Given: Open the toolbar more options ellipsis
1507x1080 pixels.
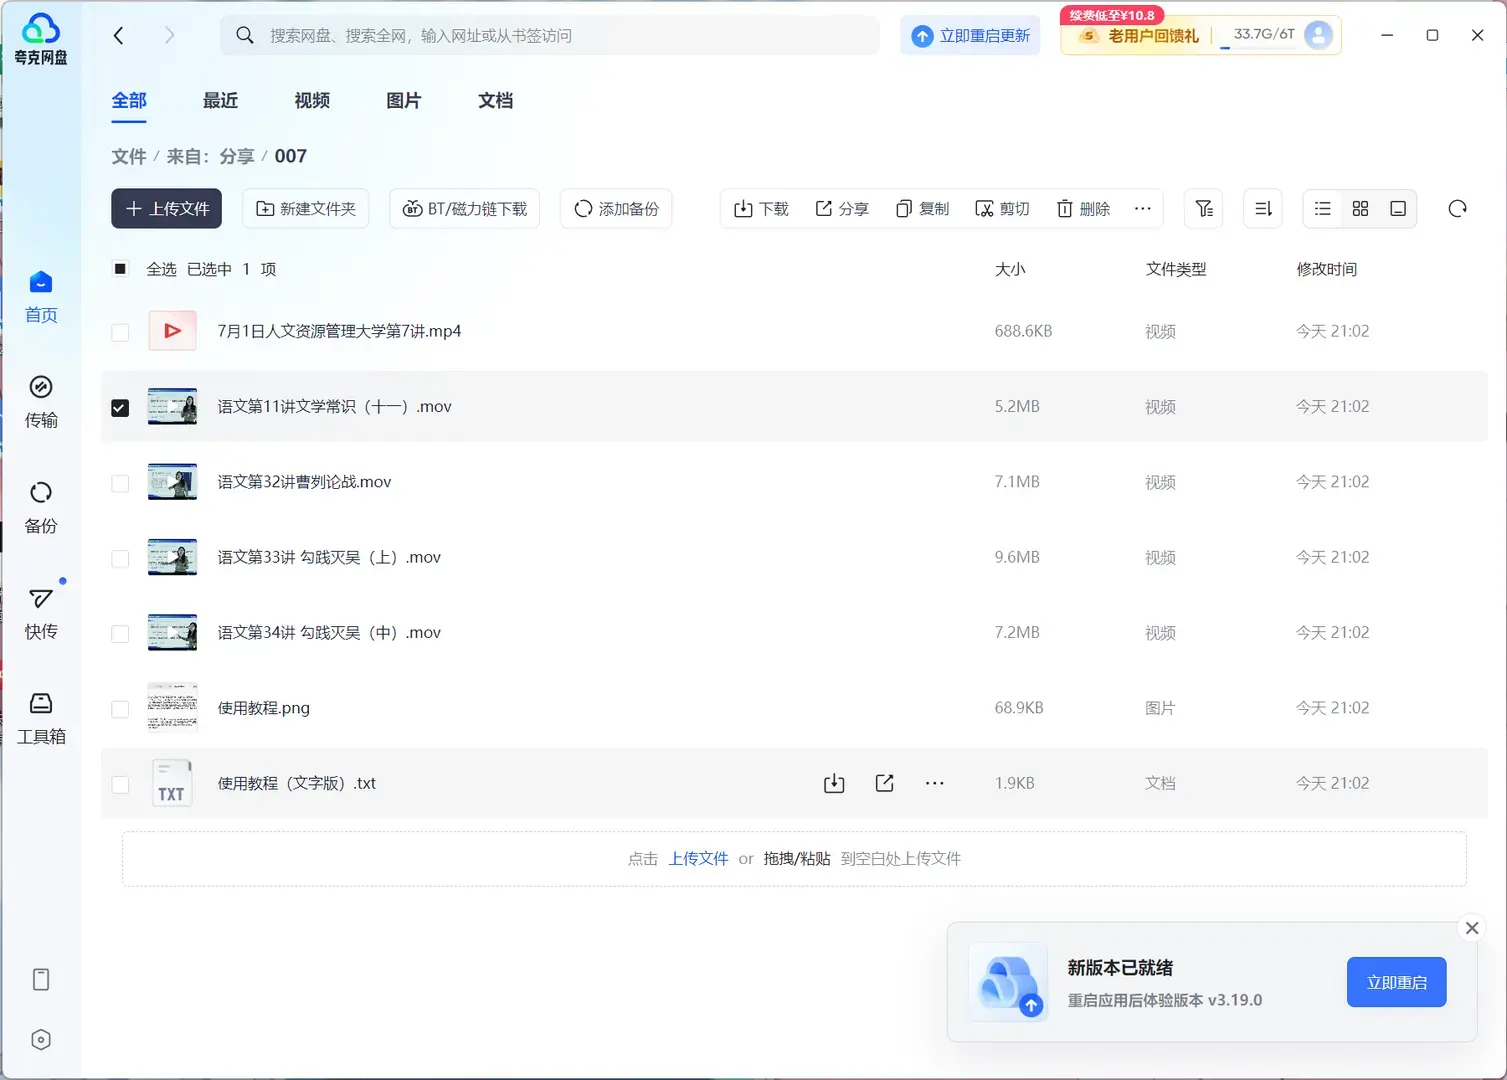Looking at the screenshot, I should click(1142, 208).
